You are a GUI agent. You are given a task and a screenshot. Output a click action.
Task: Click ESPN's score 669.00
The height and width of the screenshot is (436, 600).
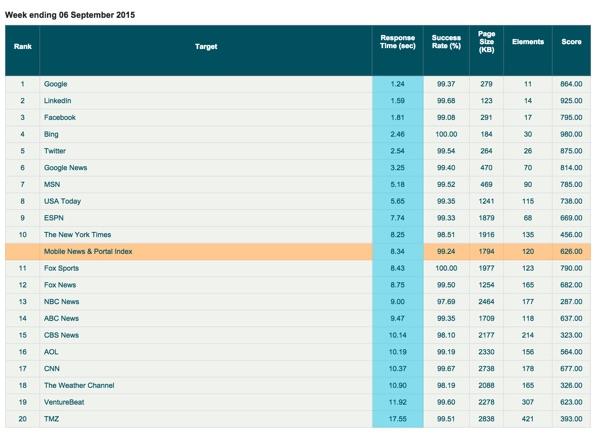pos(571,218)
